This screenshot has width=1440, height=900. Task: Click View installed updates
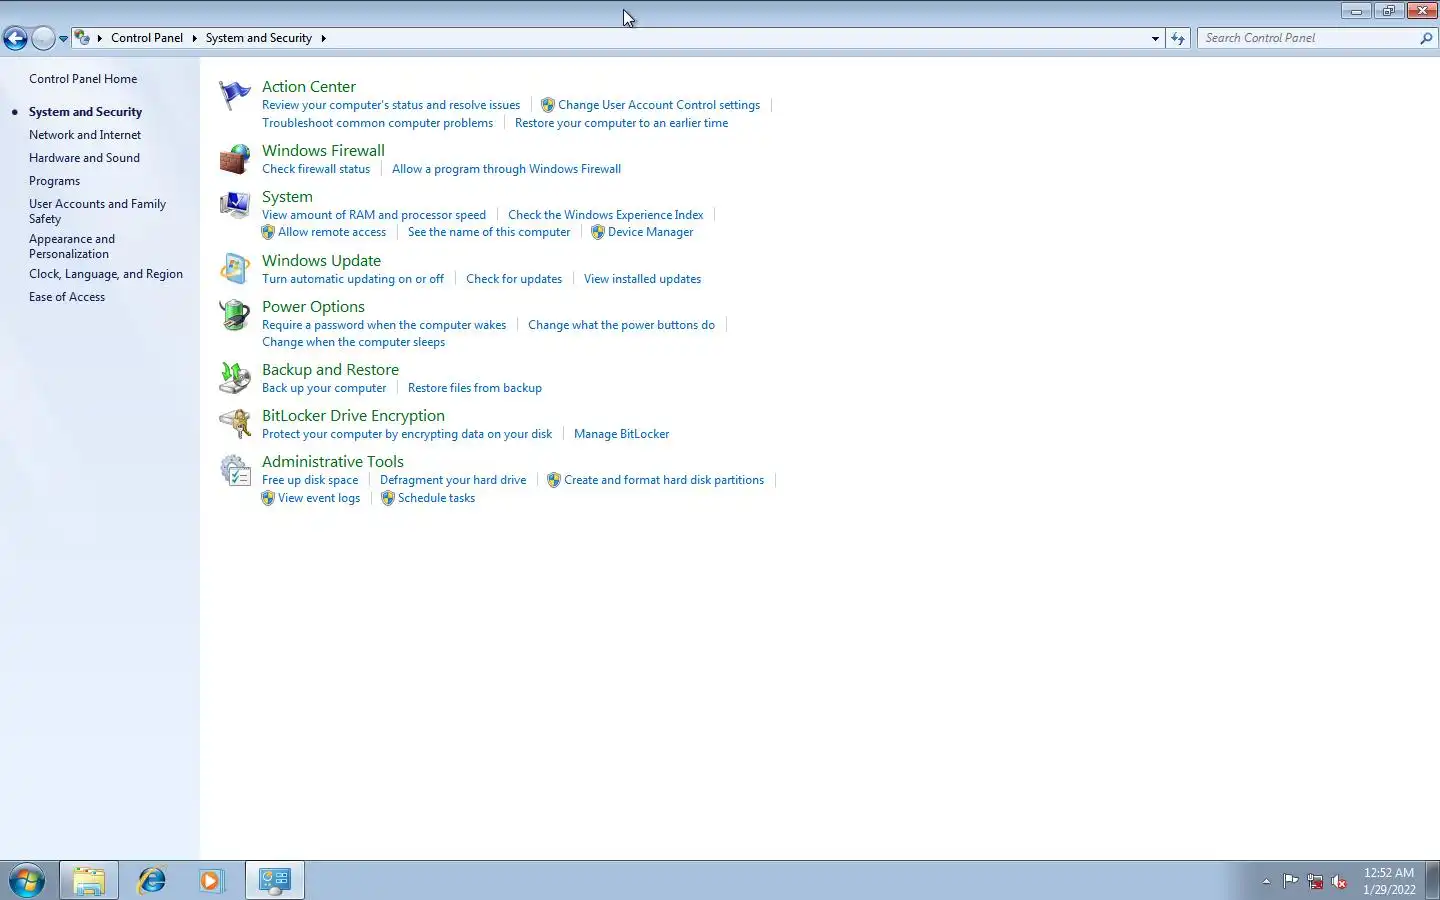coord(642,279)
